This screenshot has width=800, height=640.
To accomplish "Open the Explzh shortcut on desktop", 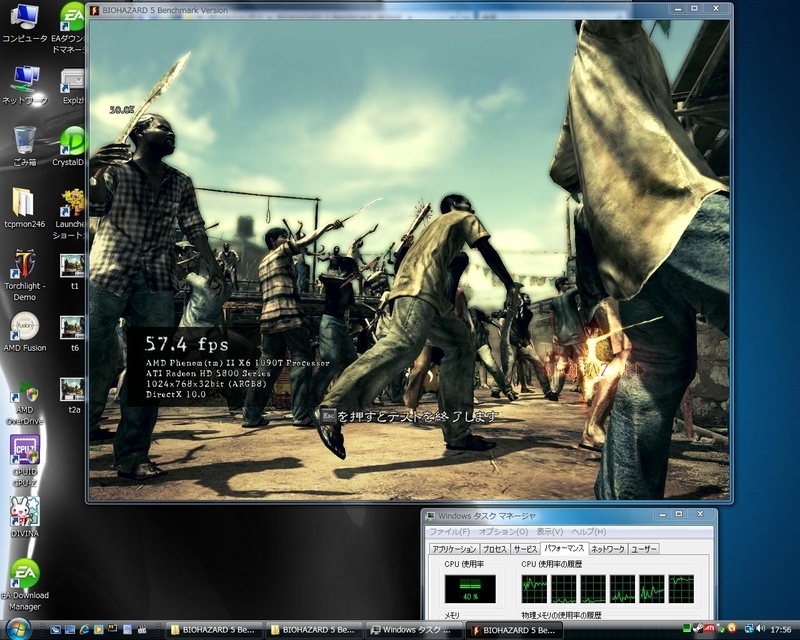I will 72,85.
